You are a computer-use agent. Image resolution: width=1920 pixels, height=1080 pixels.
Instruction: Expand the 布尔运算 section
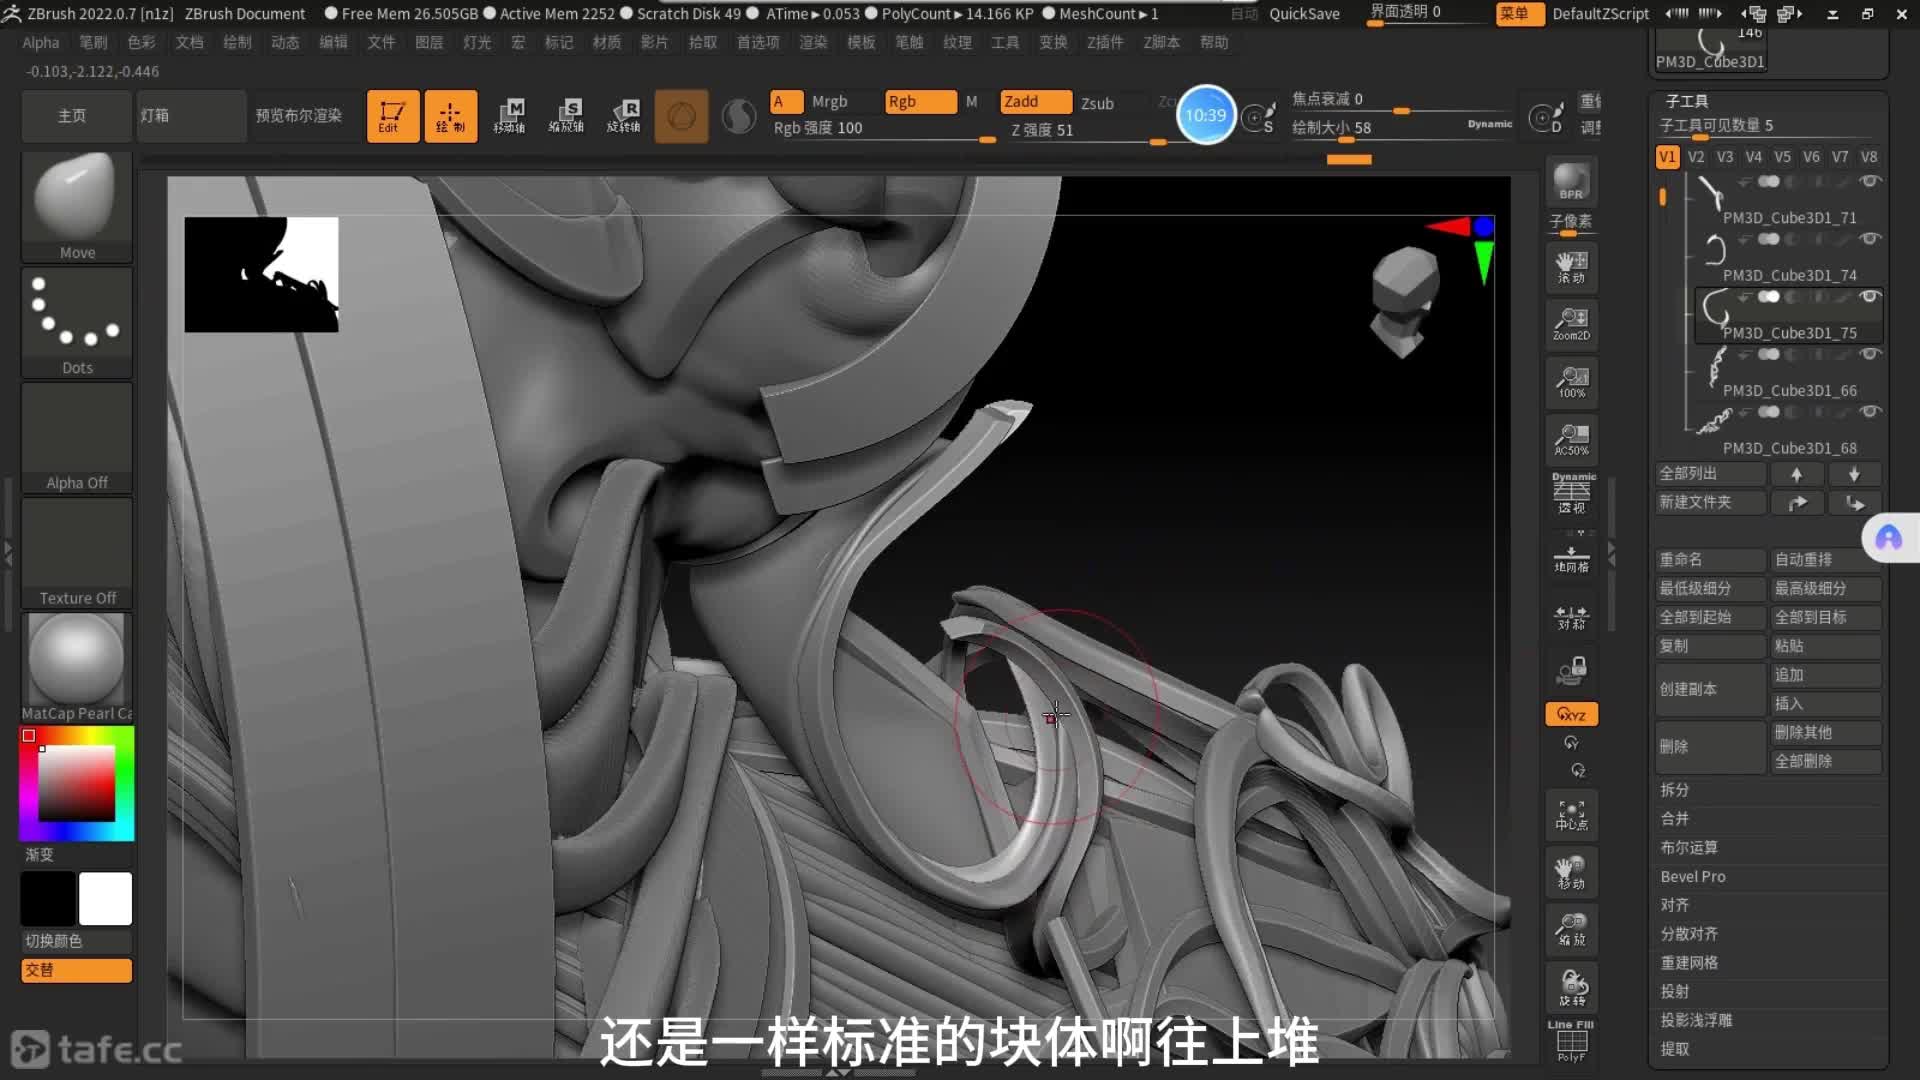click(1689, 848)
